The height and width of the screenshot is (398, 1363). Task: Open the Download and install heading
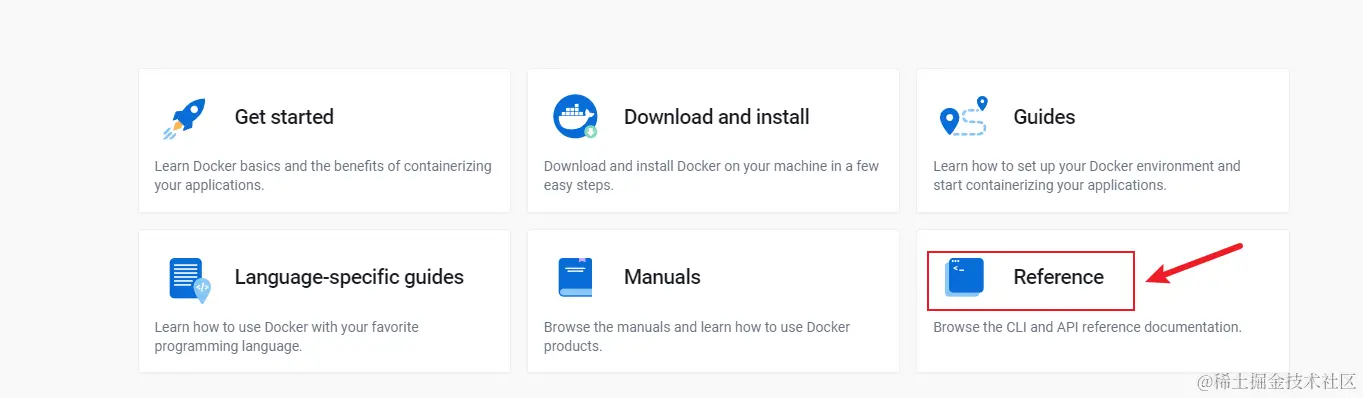(717, 117)
